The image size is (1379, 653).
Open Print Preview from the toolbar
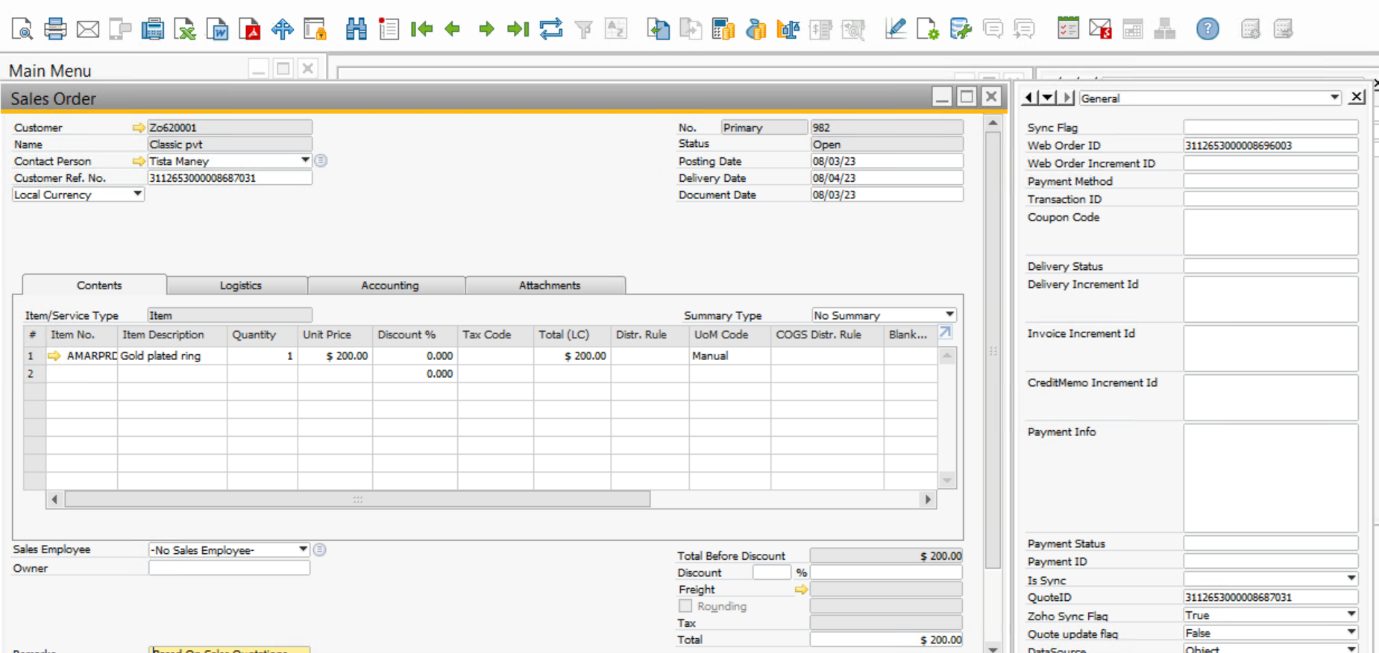(x=22, y=29)
